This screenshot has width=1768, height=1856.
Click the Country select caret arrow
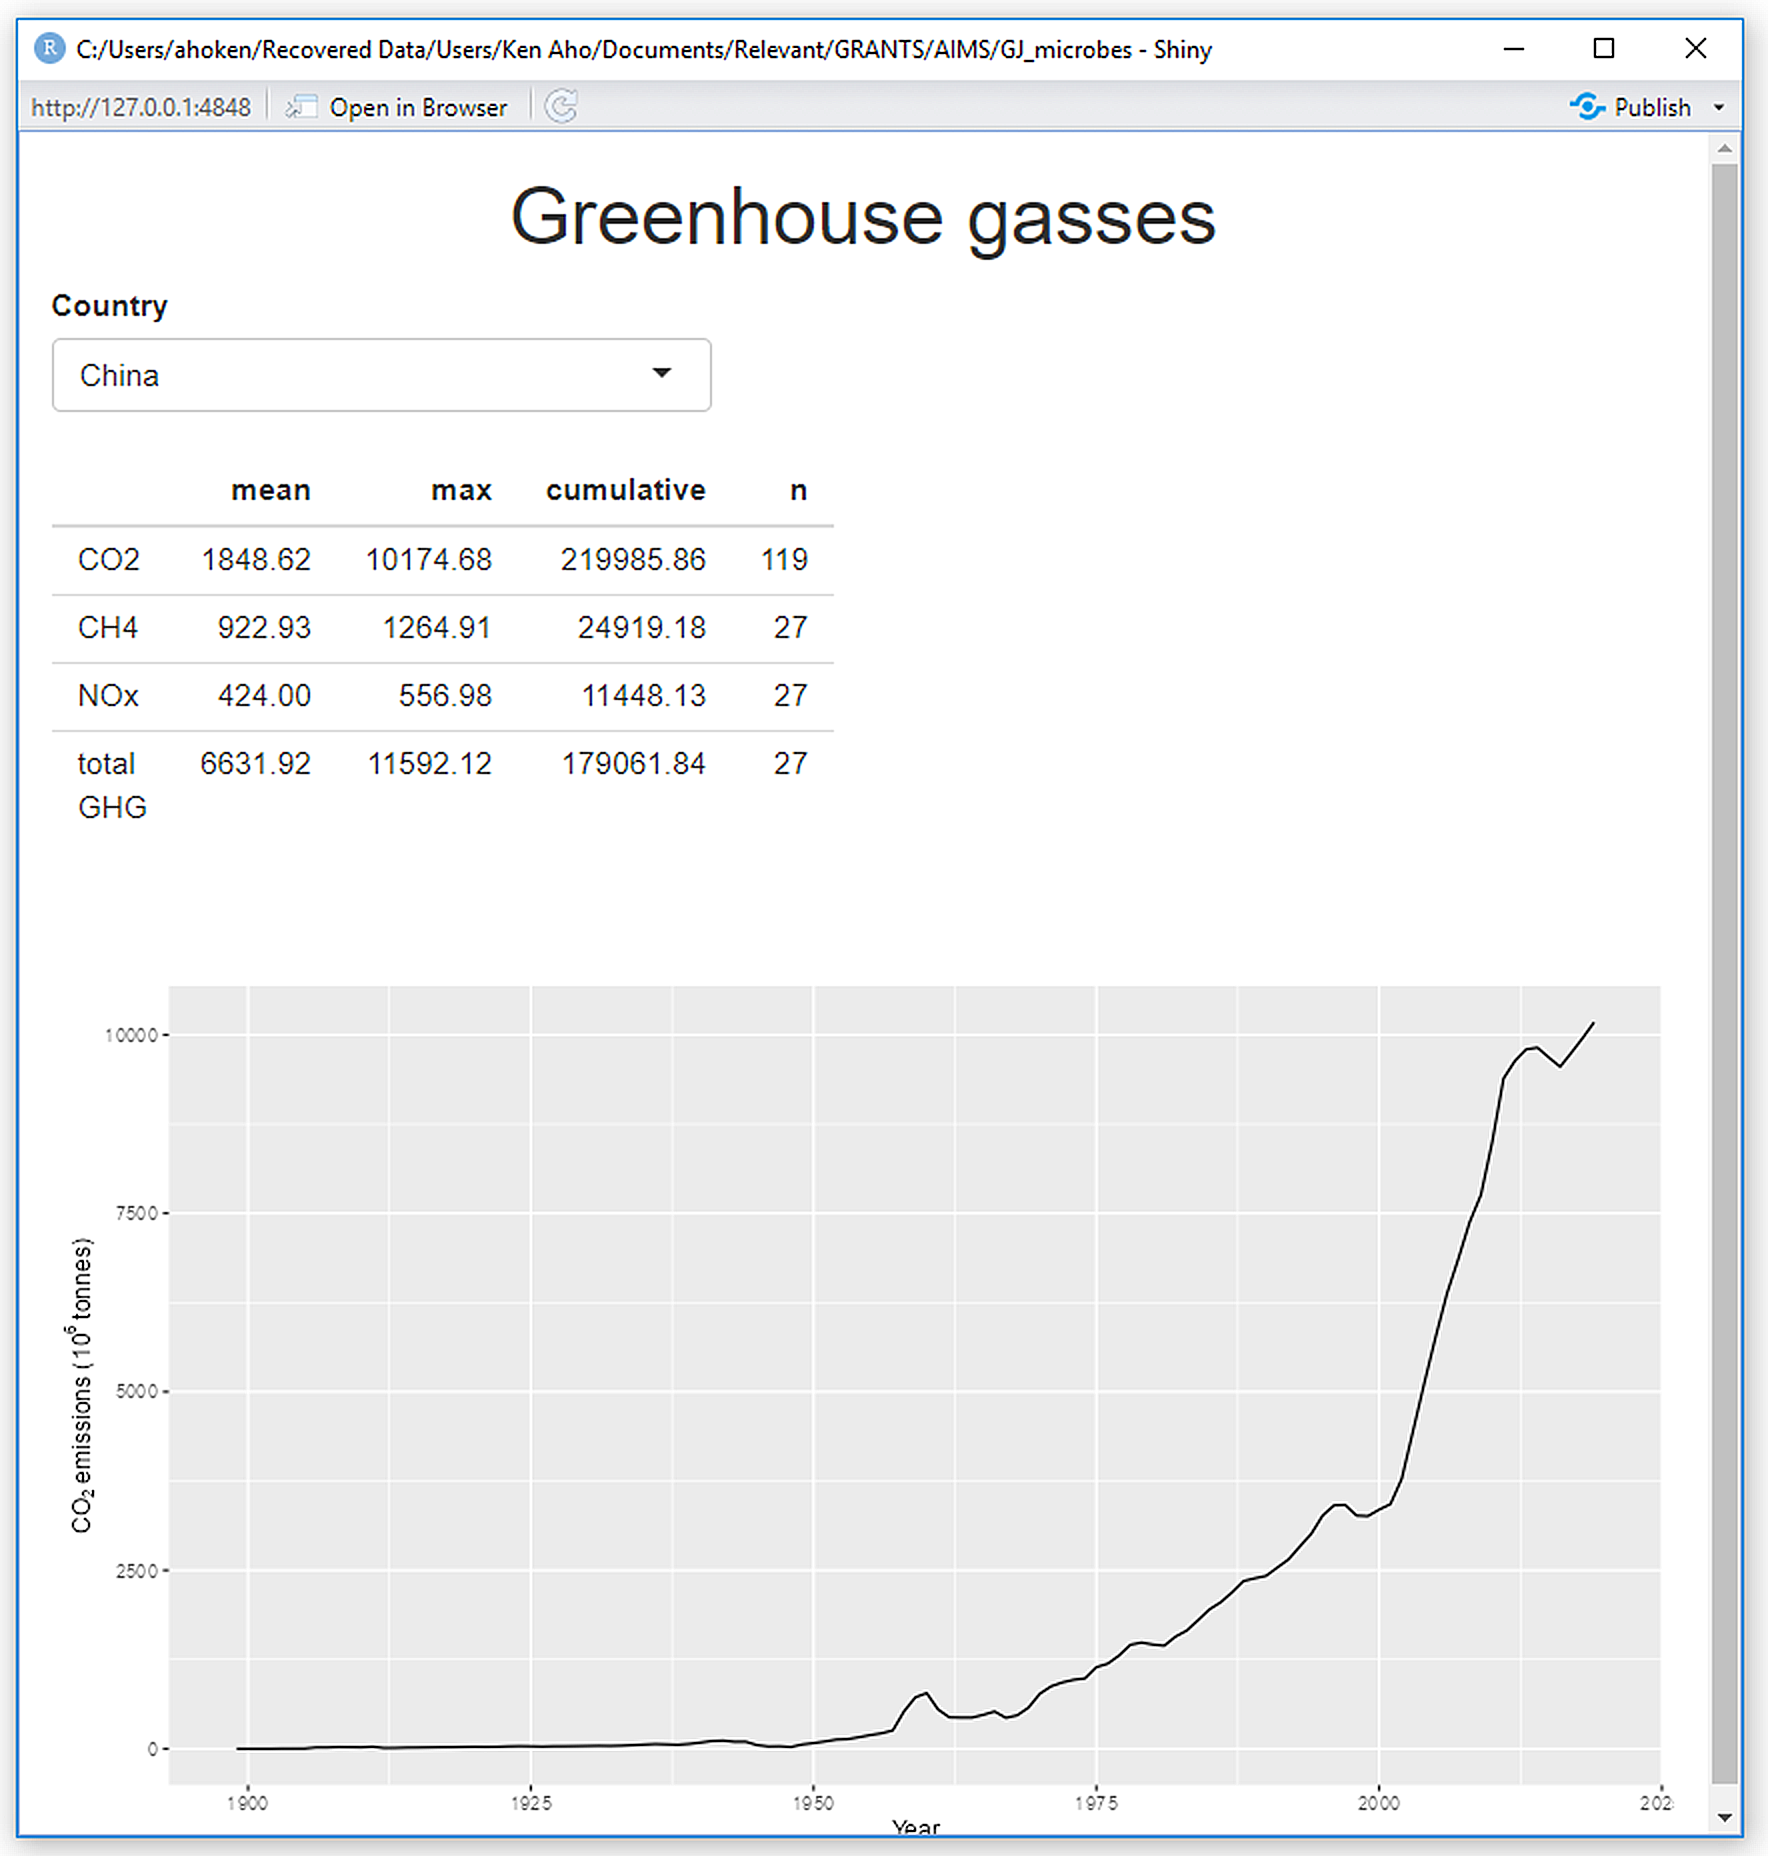click(661, 373)
